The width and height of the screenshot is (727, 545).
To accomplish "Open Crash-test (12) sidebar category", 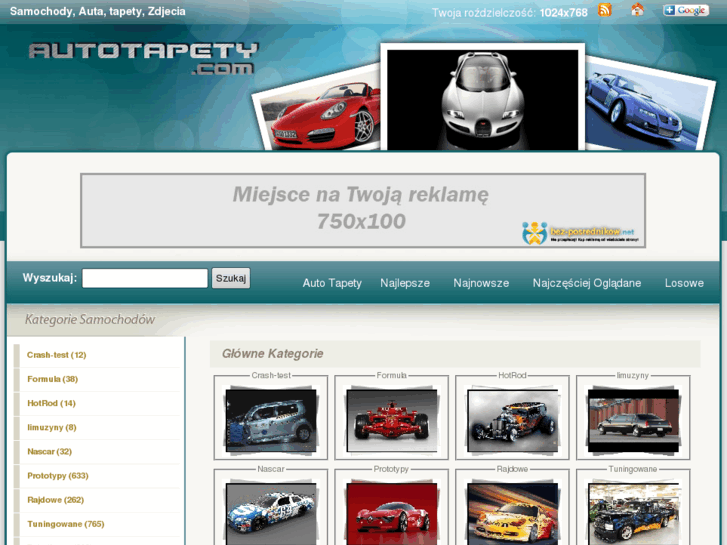I will pyautogui.click(x=57, y=355).
